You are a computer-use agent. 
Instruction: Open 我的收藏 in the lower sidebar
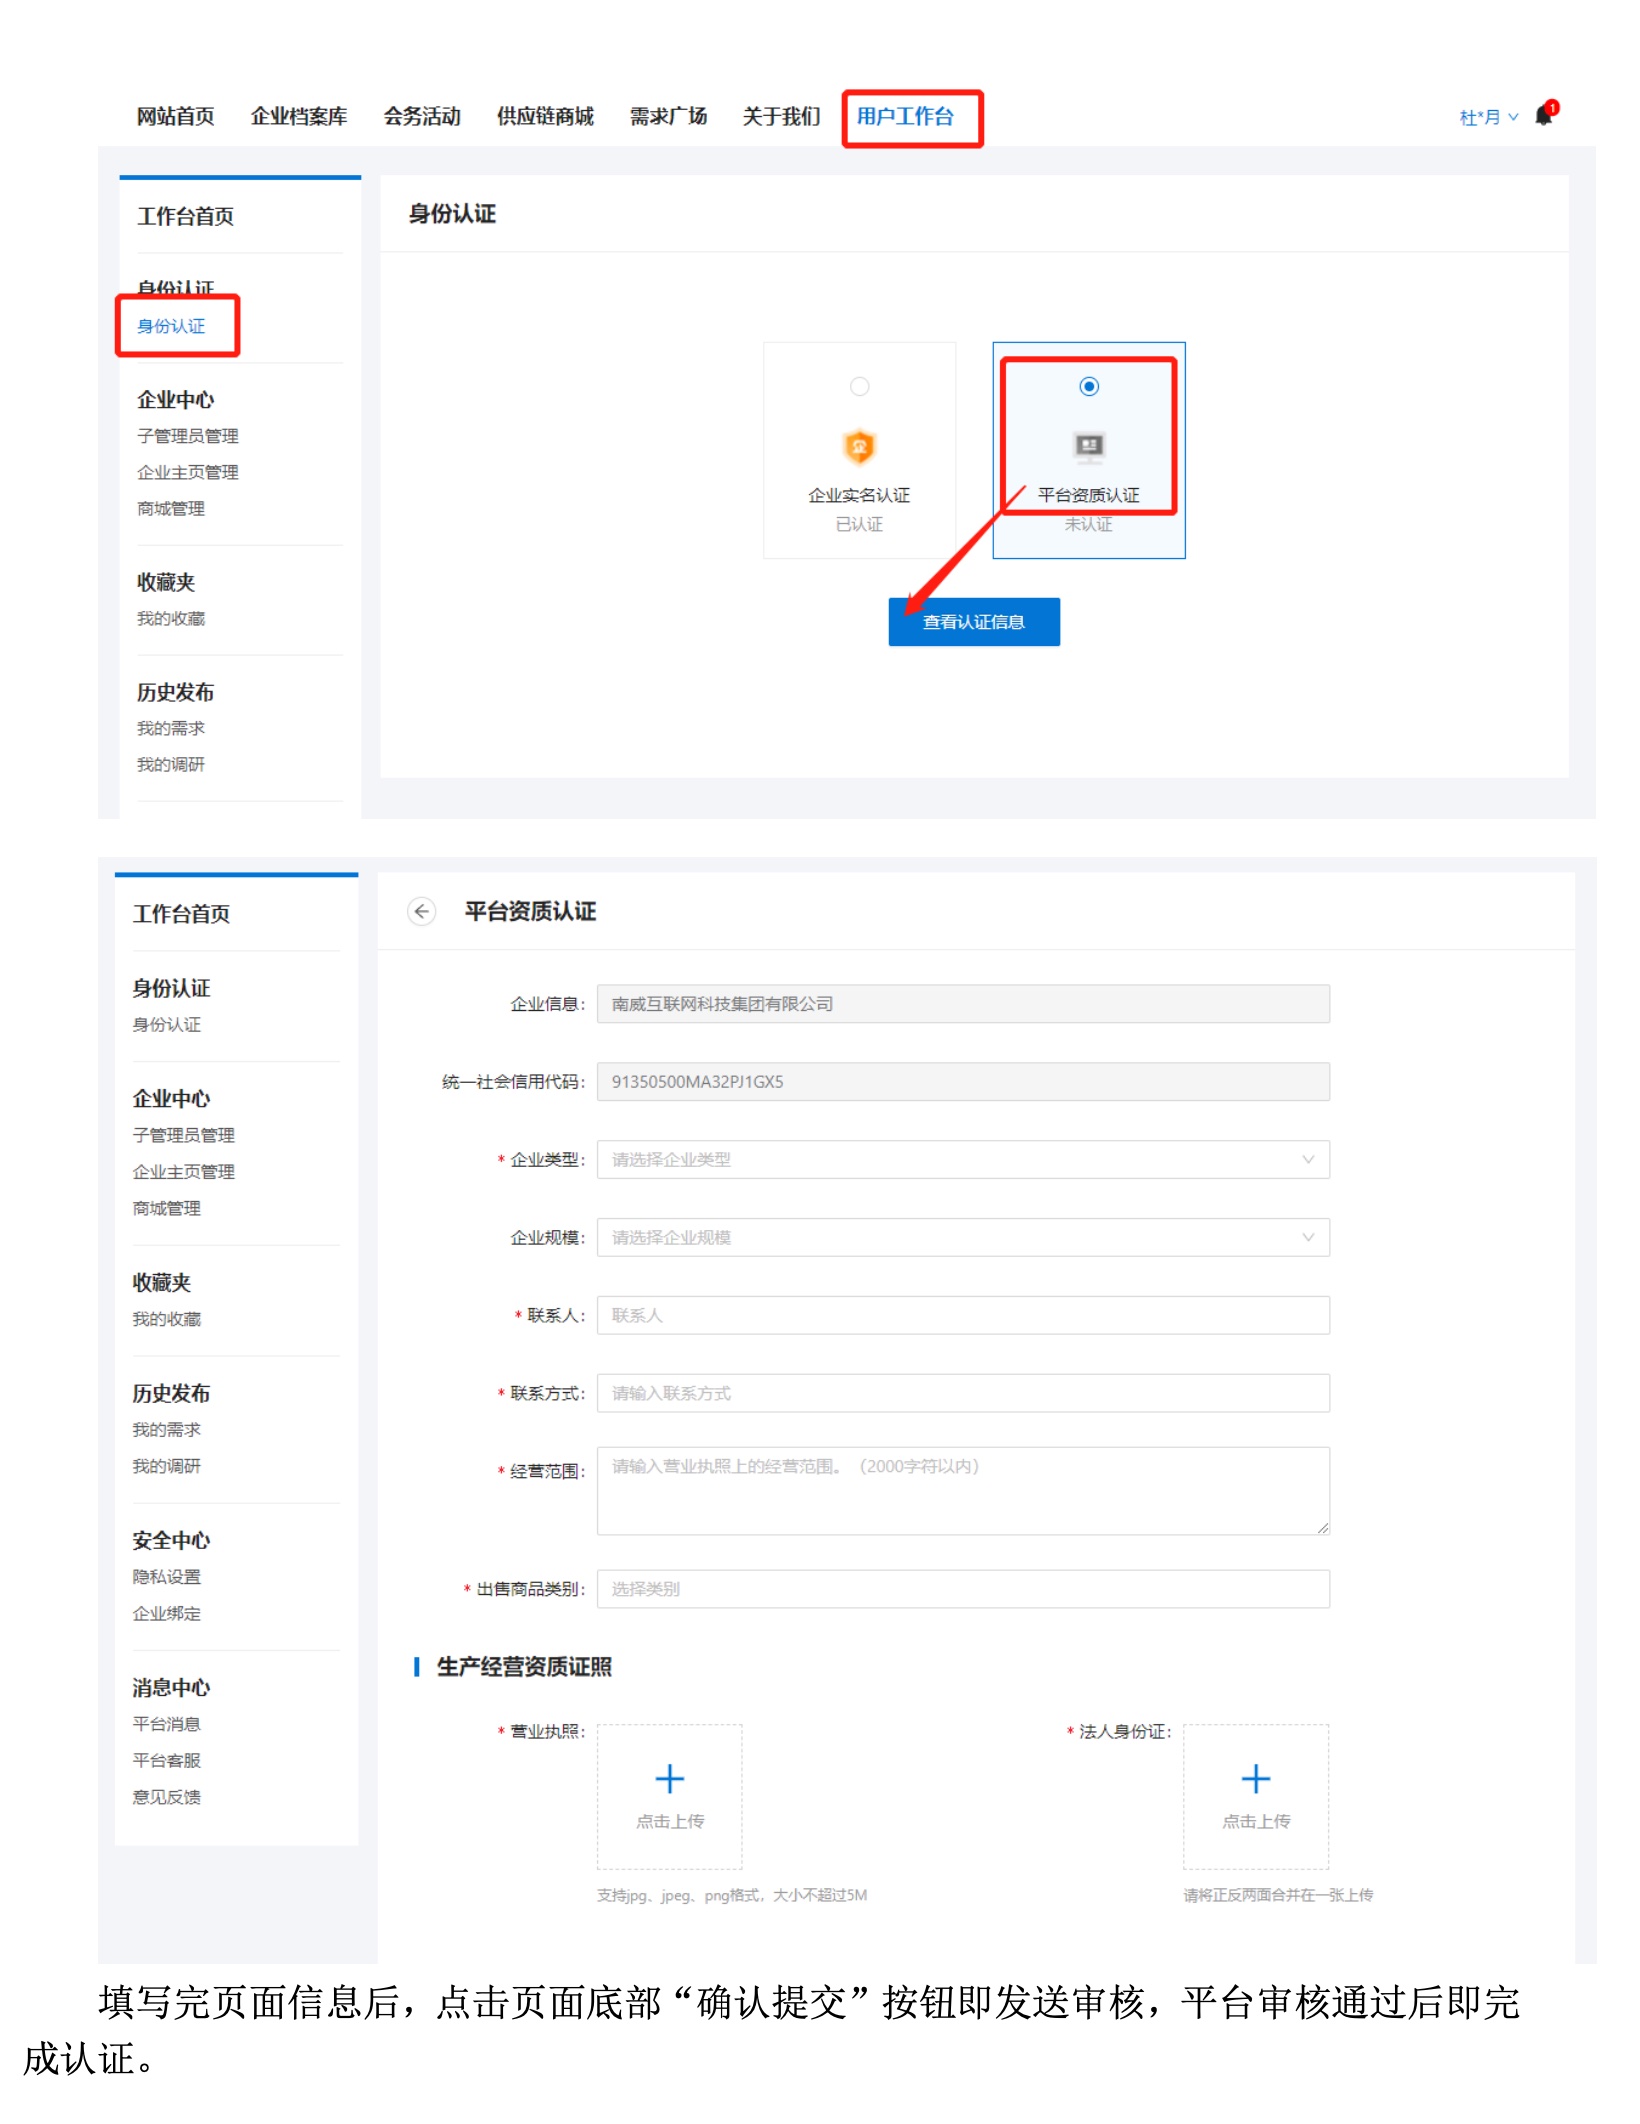[x=167, y=1319]
